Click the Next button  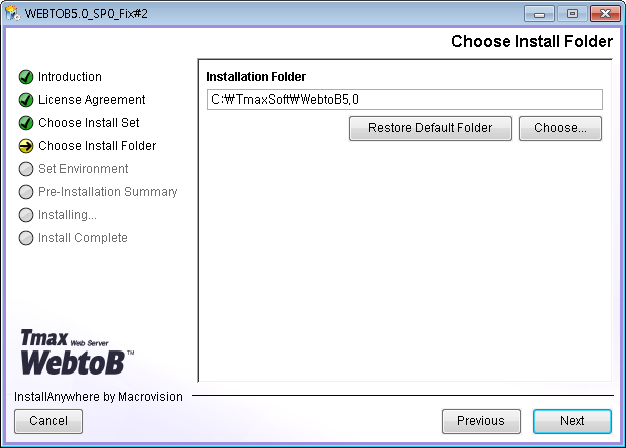click(572, 421)
